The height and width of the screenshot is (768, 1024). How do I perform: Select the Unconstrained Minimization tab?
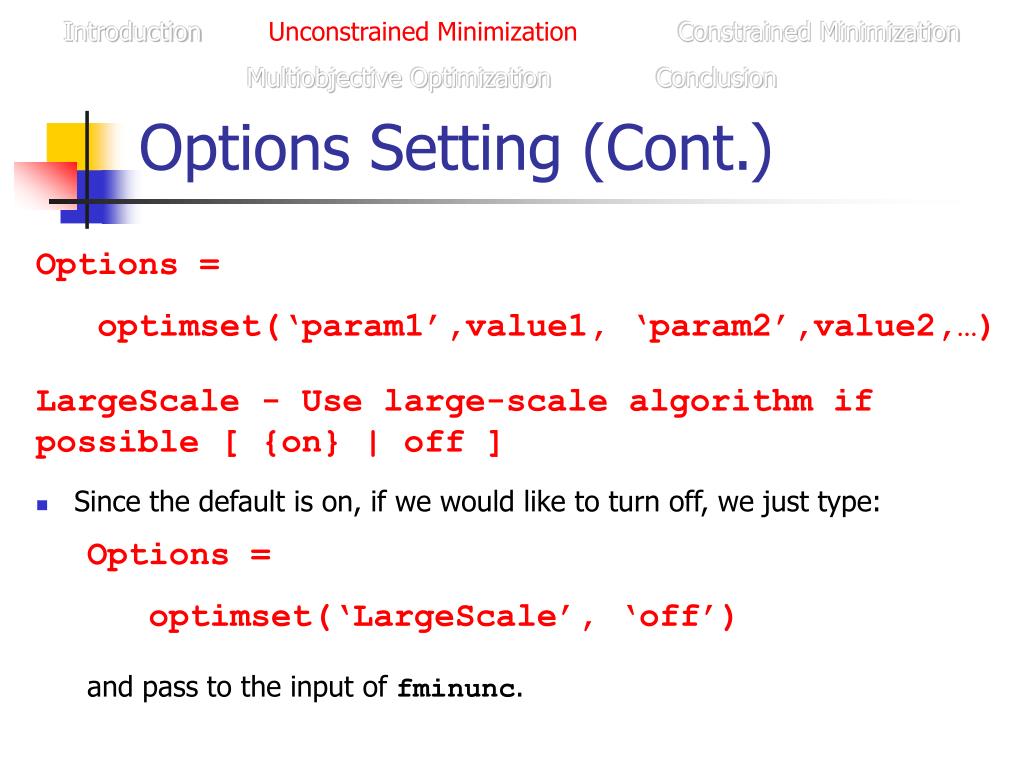(422, 32)
